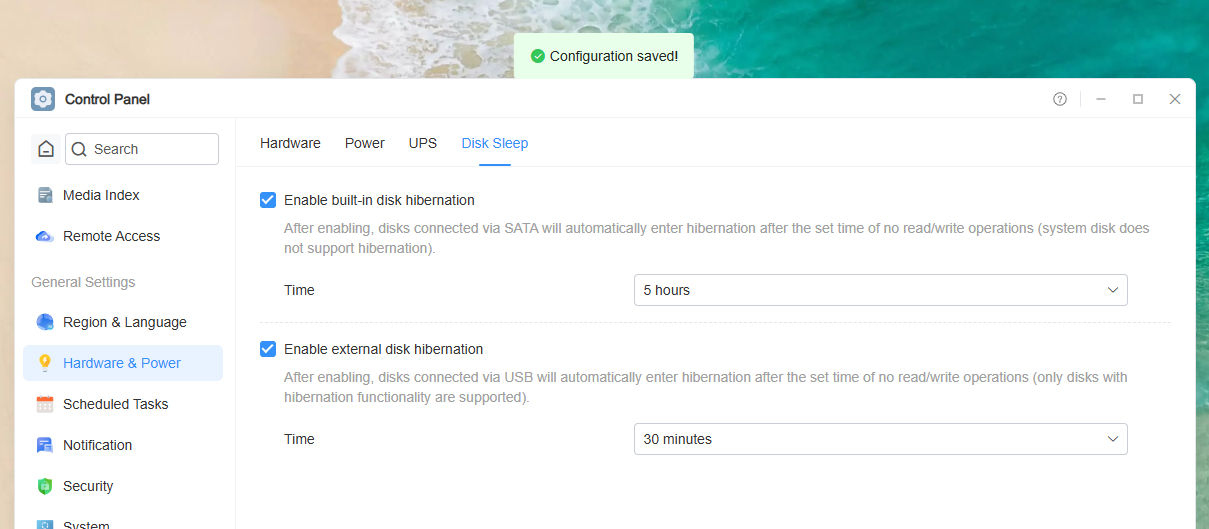
Task: Open the built-in disk Time dropdown
Action: pos(880,290)
